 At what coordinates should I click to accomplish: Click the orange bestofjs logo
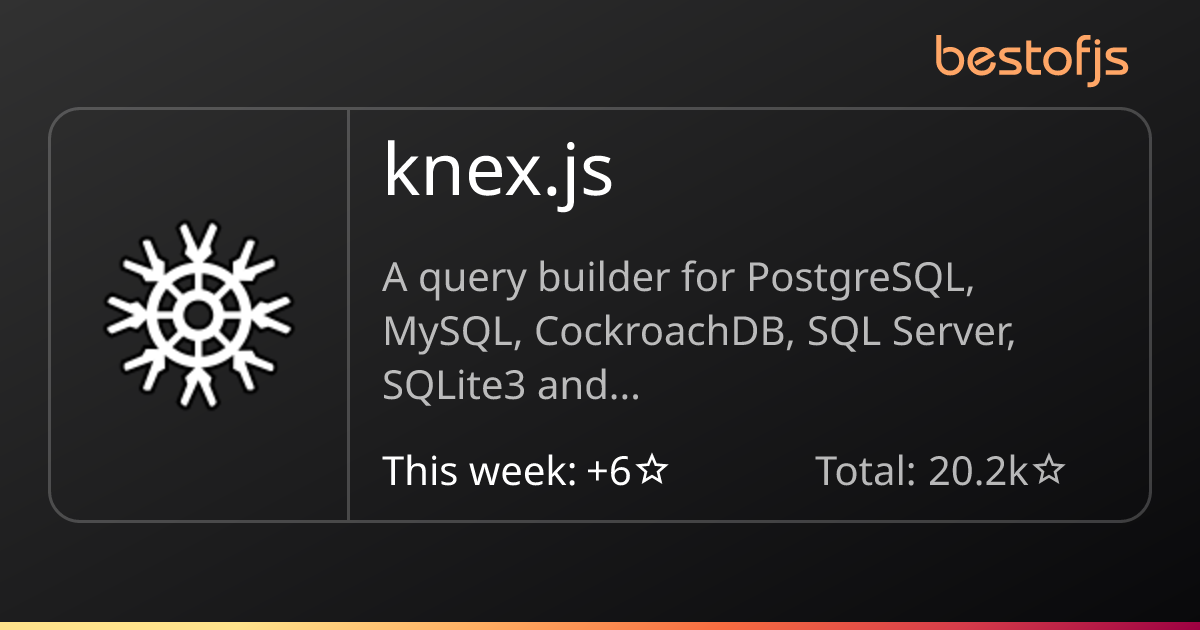(x=1032, y=59)
